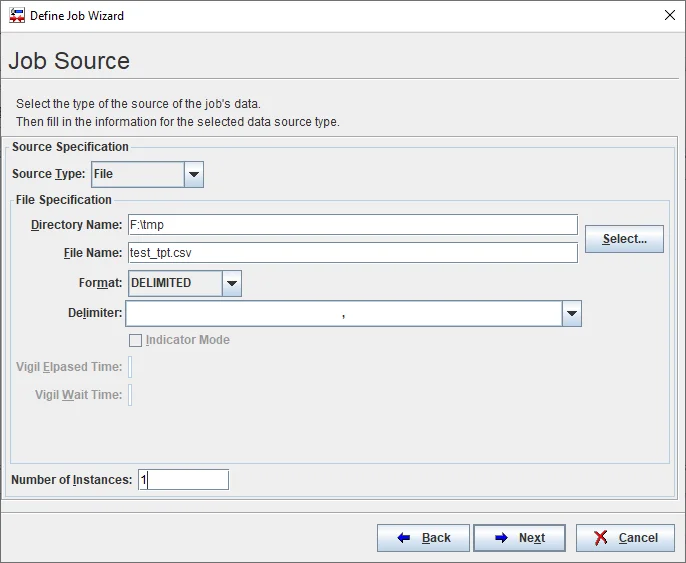Click the Source Type value 'File'
The height and width of the screenshot is (563, 686).
pyautogui.click(x=137, y=175)
